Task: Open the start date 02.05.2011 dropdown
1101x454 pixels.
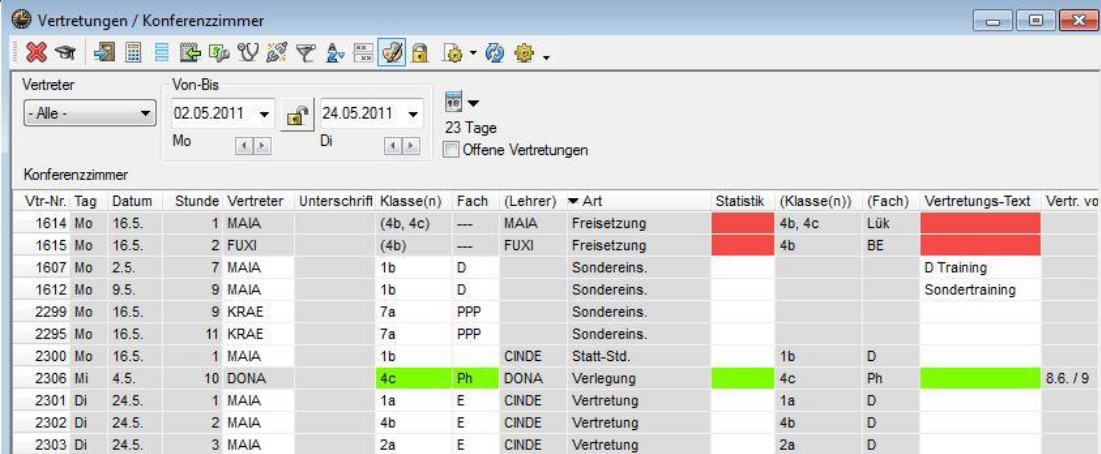Action: coord(265,114)
